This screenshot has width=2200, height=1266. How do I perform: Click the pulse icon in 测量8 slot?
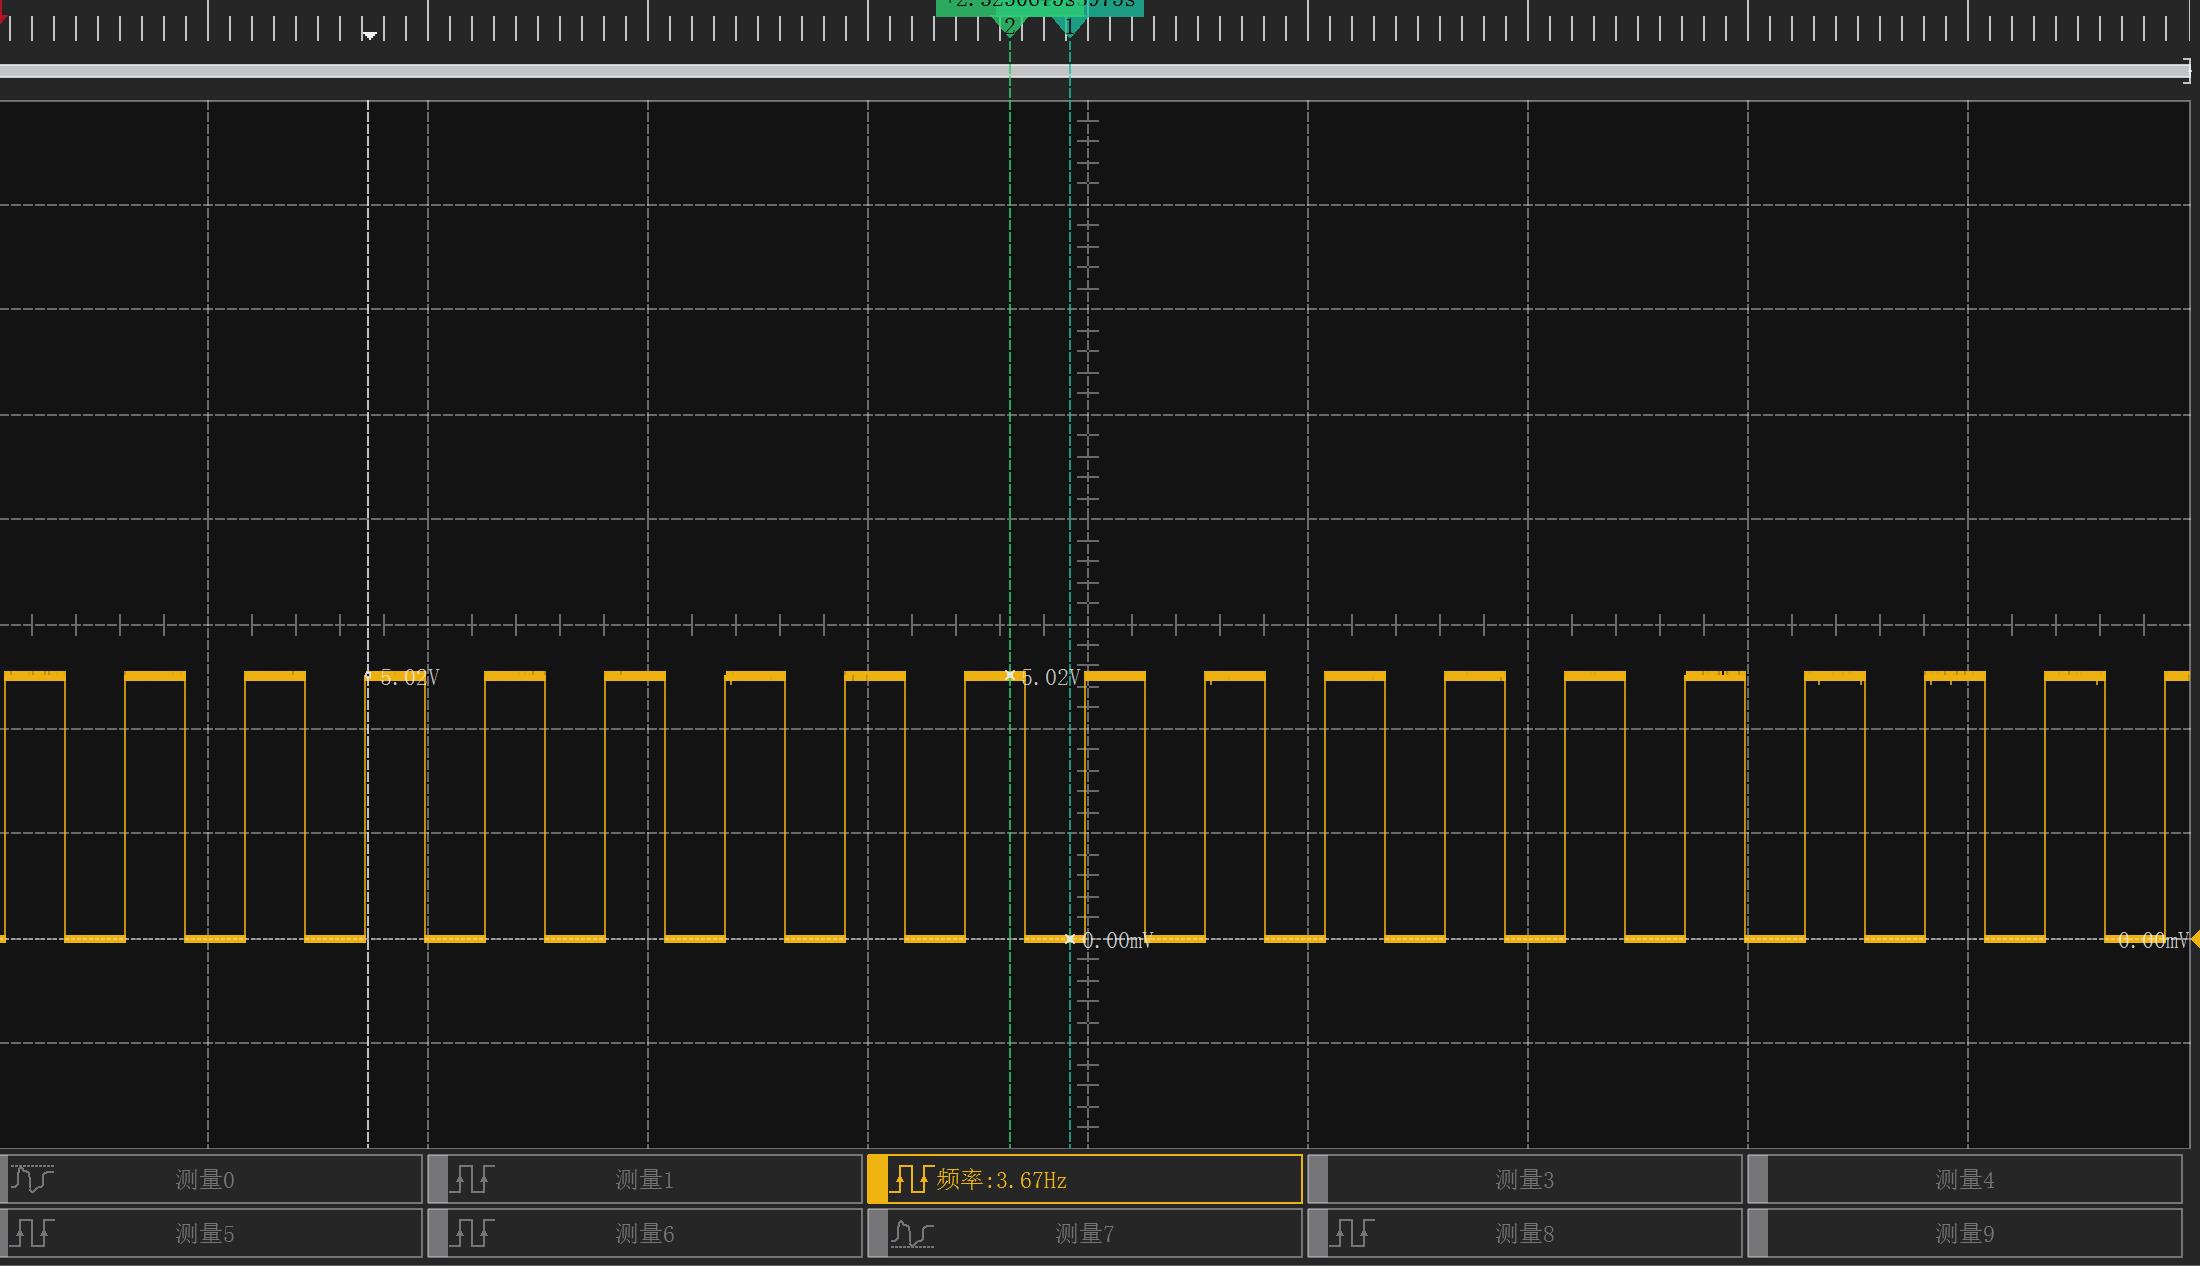tap(1352, 1233)
